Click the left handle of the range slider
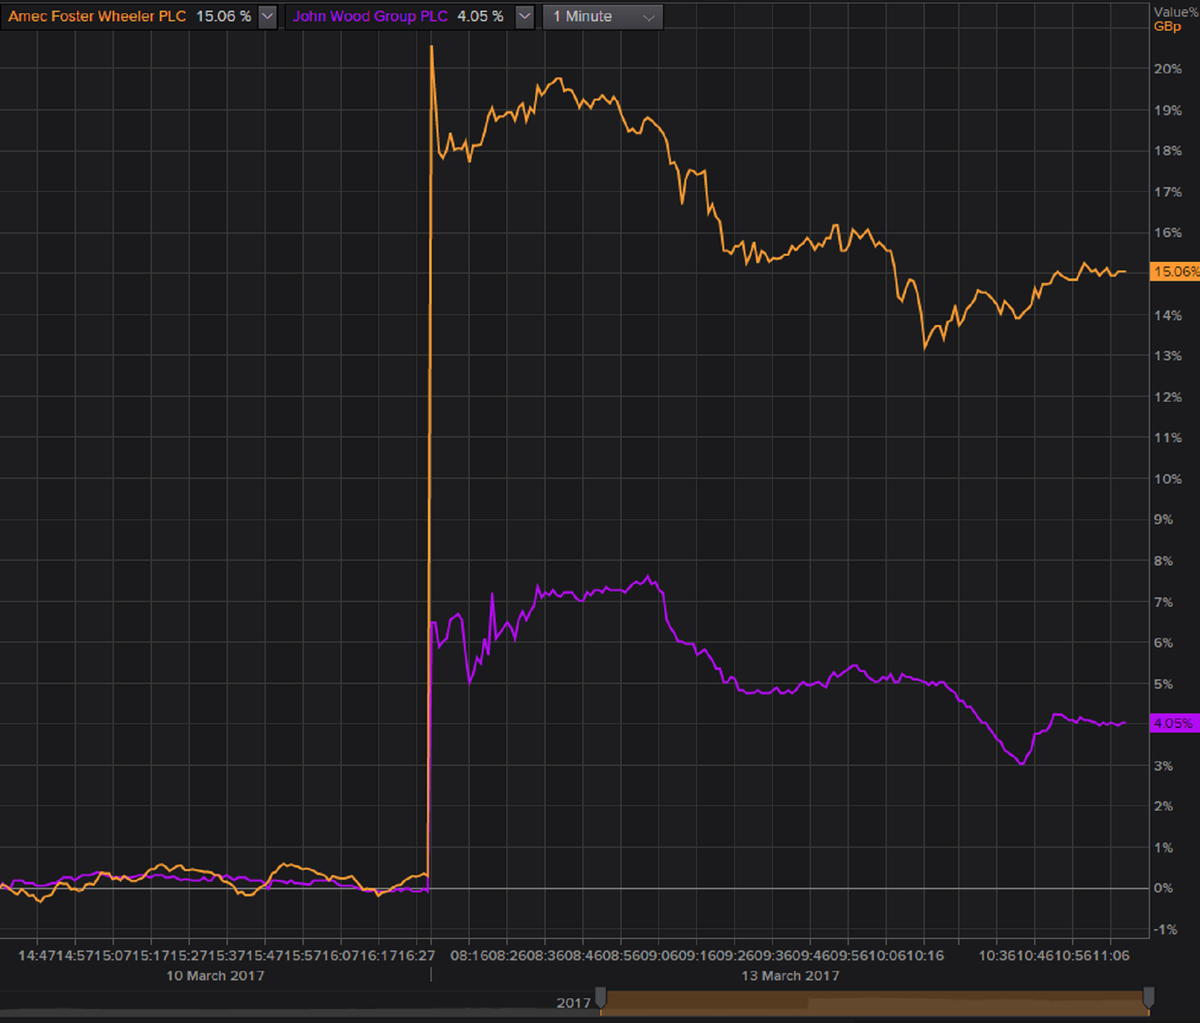This screenshot has width=1200, height=1023. tap(600, 997)
